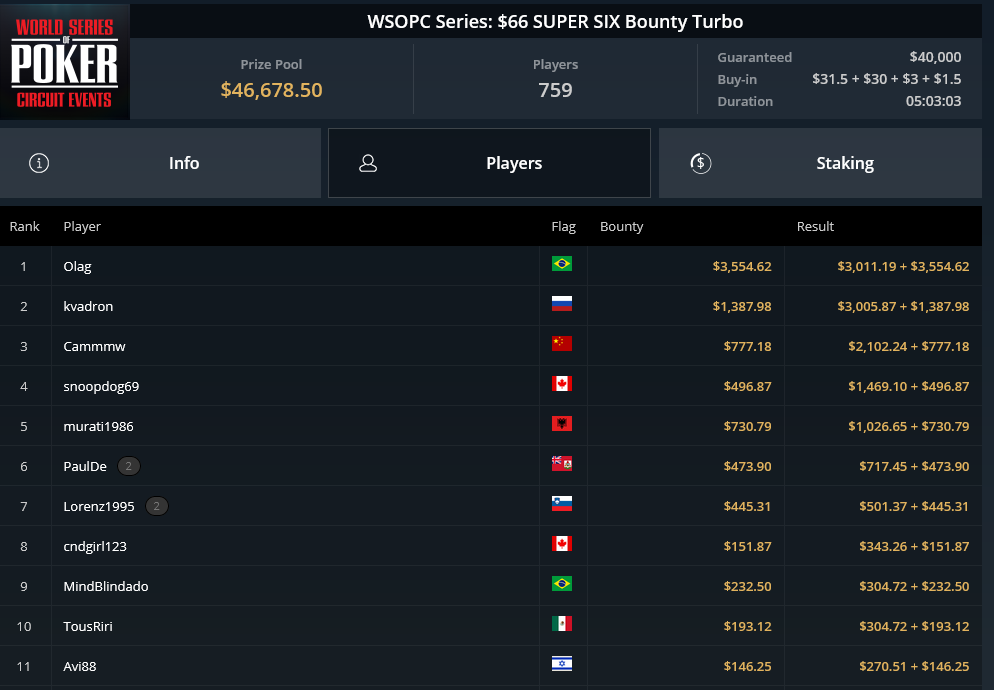The width and height of the screenshot is (994, 690).
Task: Select the MindBlindado player row
Action: point(491,586)
